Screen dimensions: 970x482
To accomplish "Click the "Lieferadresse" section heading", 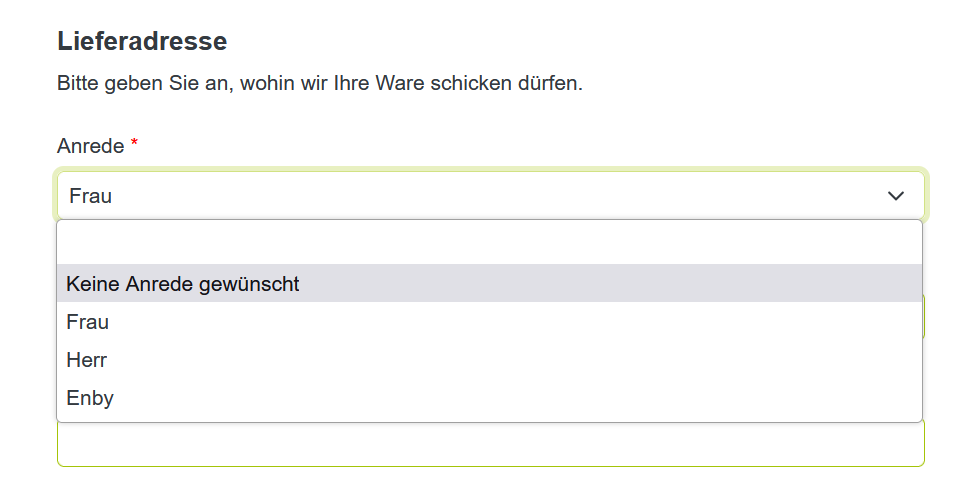I will 142,41.
